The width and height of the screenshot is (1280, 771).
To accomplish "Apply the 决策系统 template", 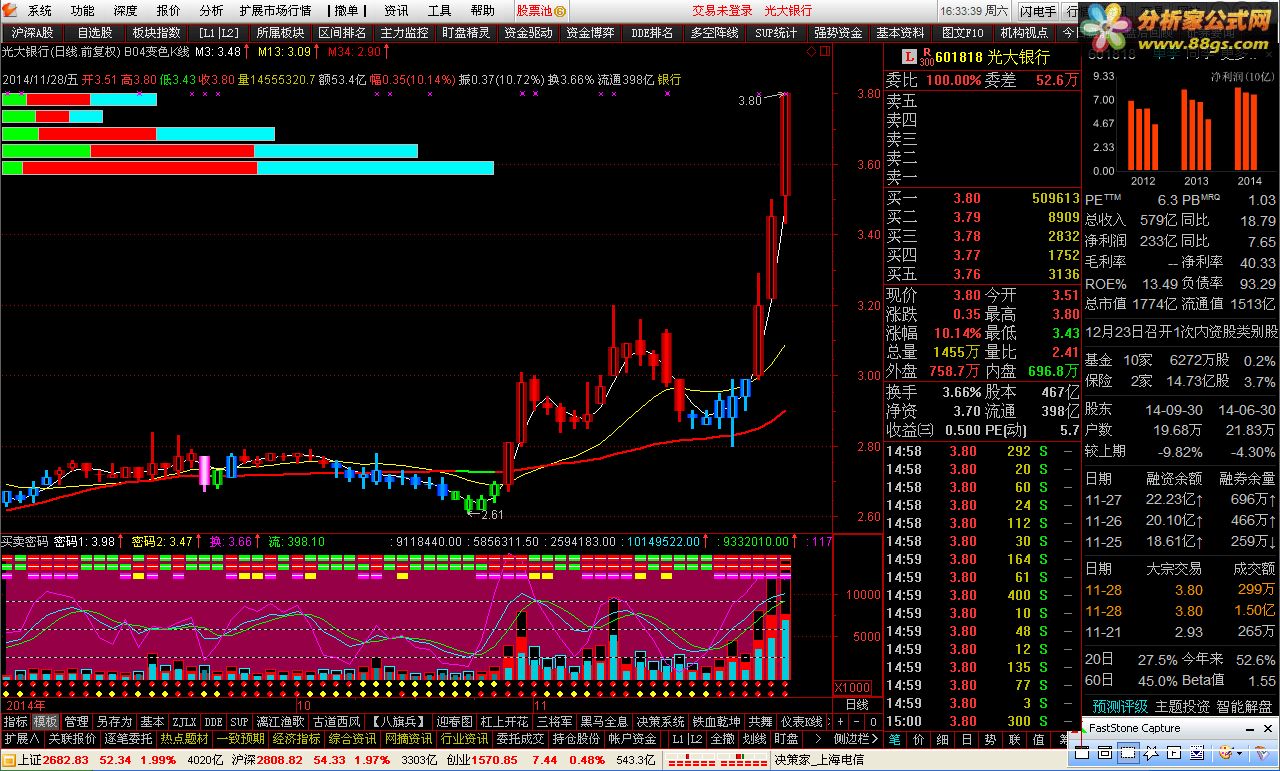I will point(659,720).
